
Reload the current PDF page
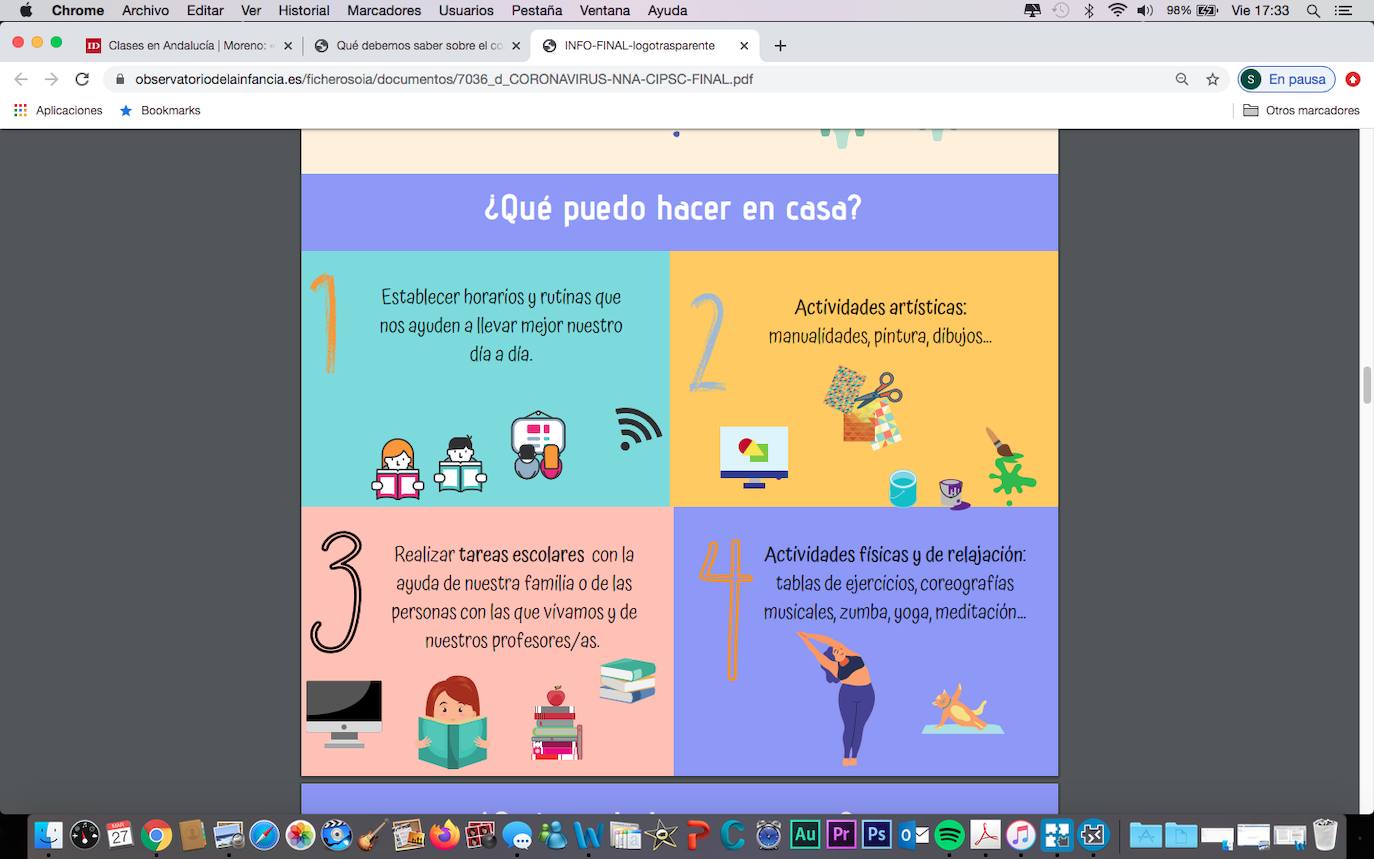coord(82,79)
